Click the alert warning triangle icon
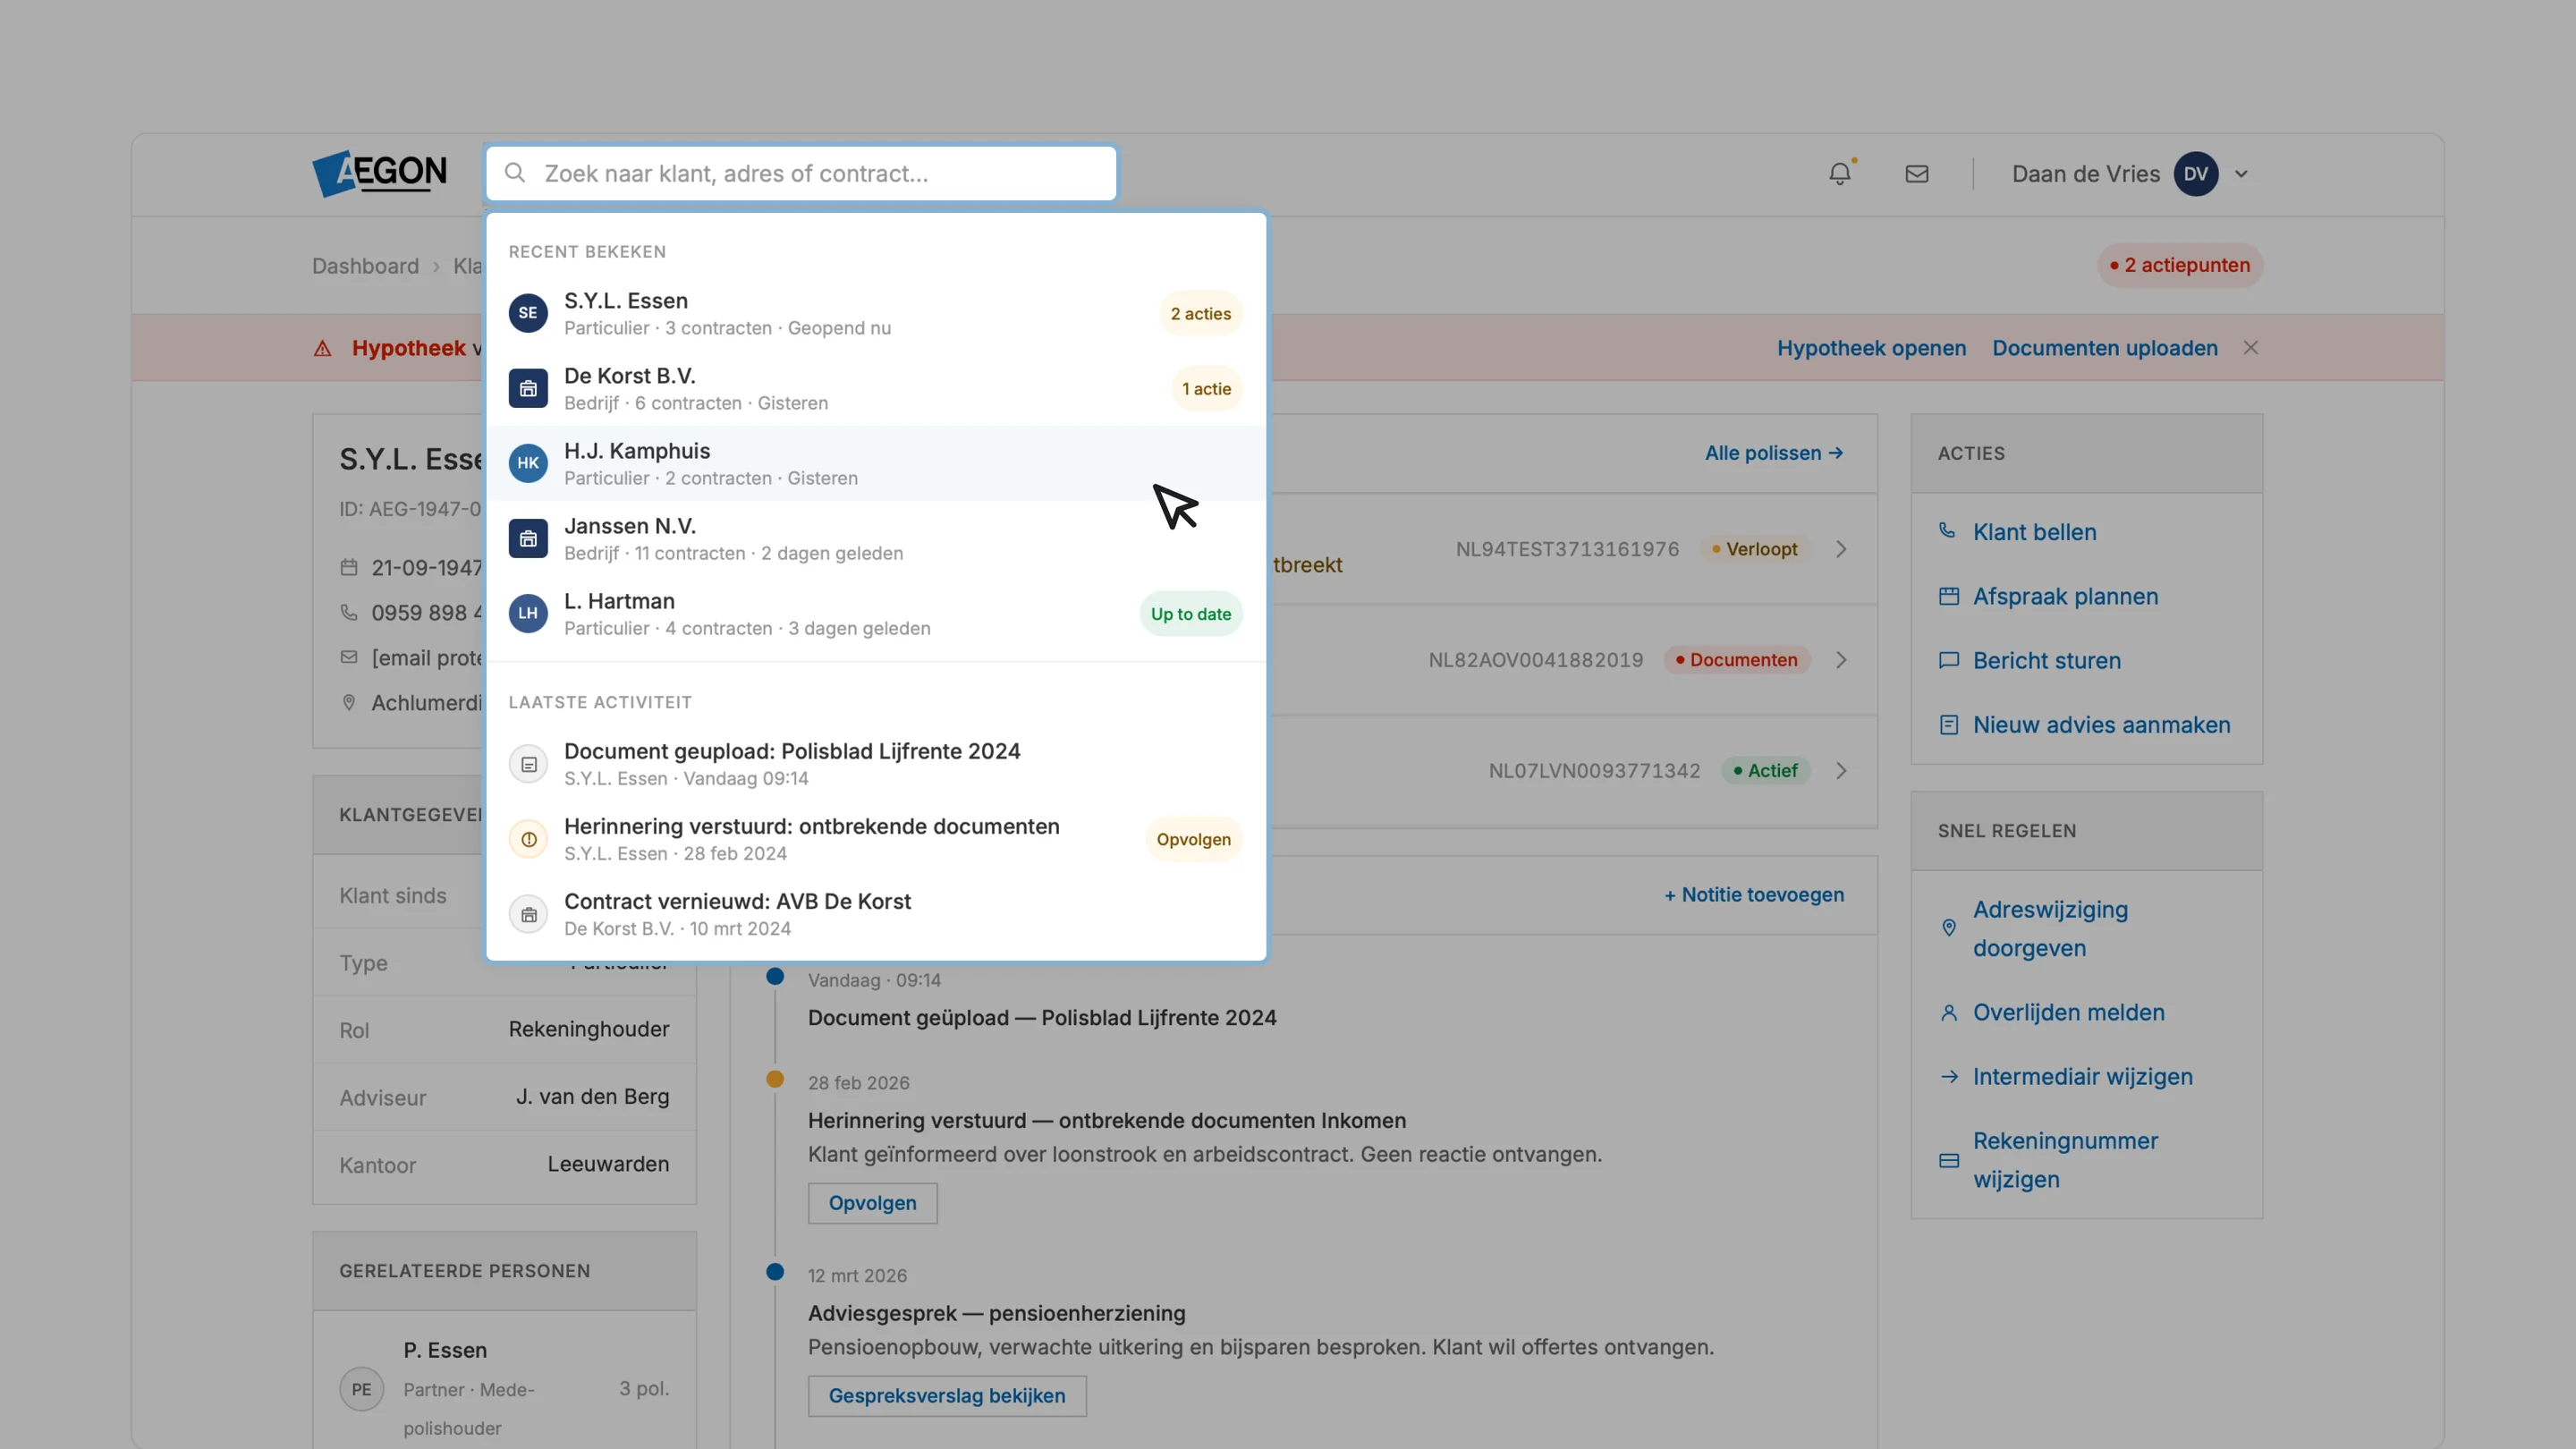The image size is (2576, 1449). (x=323, y=348)
